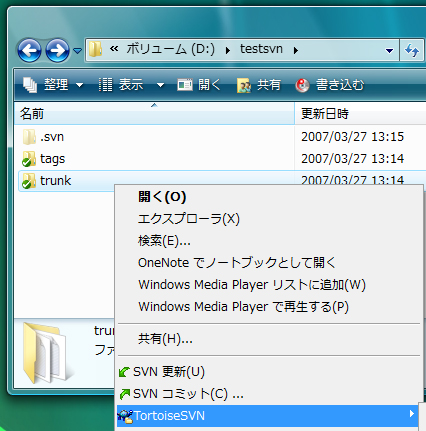Select the tags folder icon
Screen dimensions: 426x431
(x=29, y=159)
